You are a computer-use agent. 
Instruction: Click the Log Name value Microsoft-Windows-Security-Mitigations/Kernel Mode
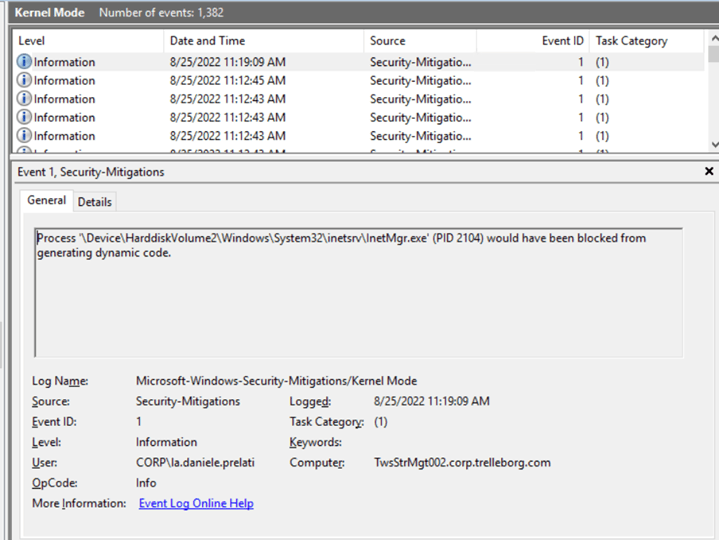coord(276,381)
